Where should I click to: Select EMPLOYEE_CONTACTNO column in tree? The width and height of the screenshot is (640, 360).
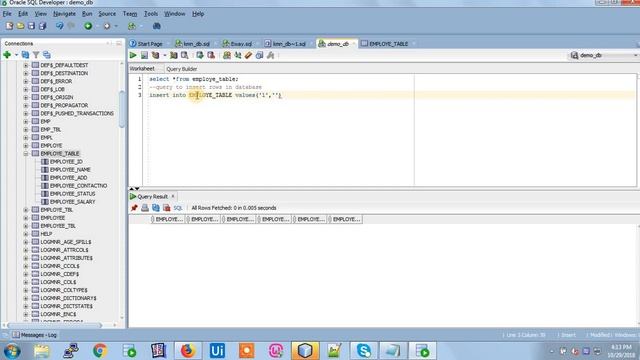pos(78,186)
